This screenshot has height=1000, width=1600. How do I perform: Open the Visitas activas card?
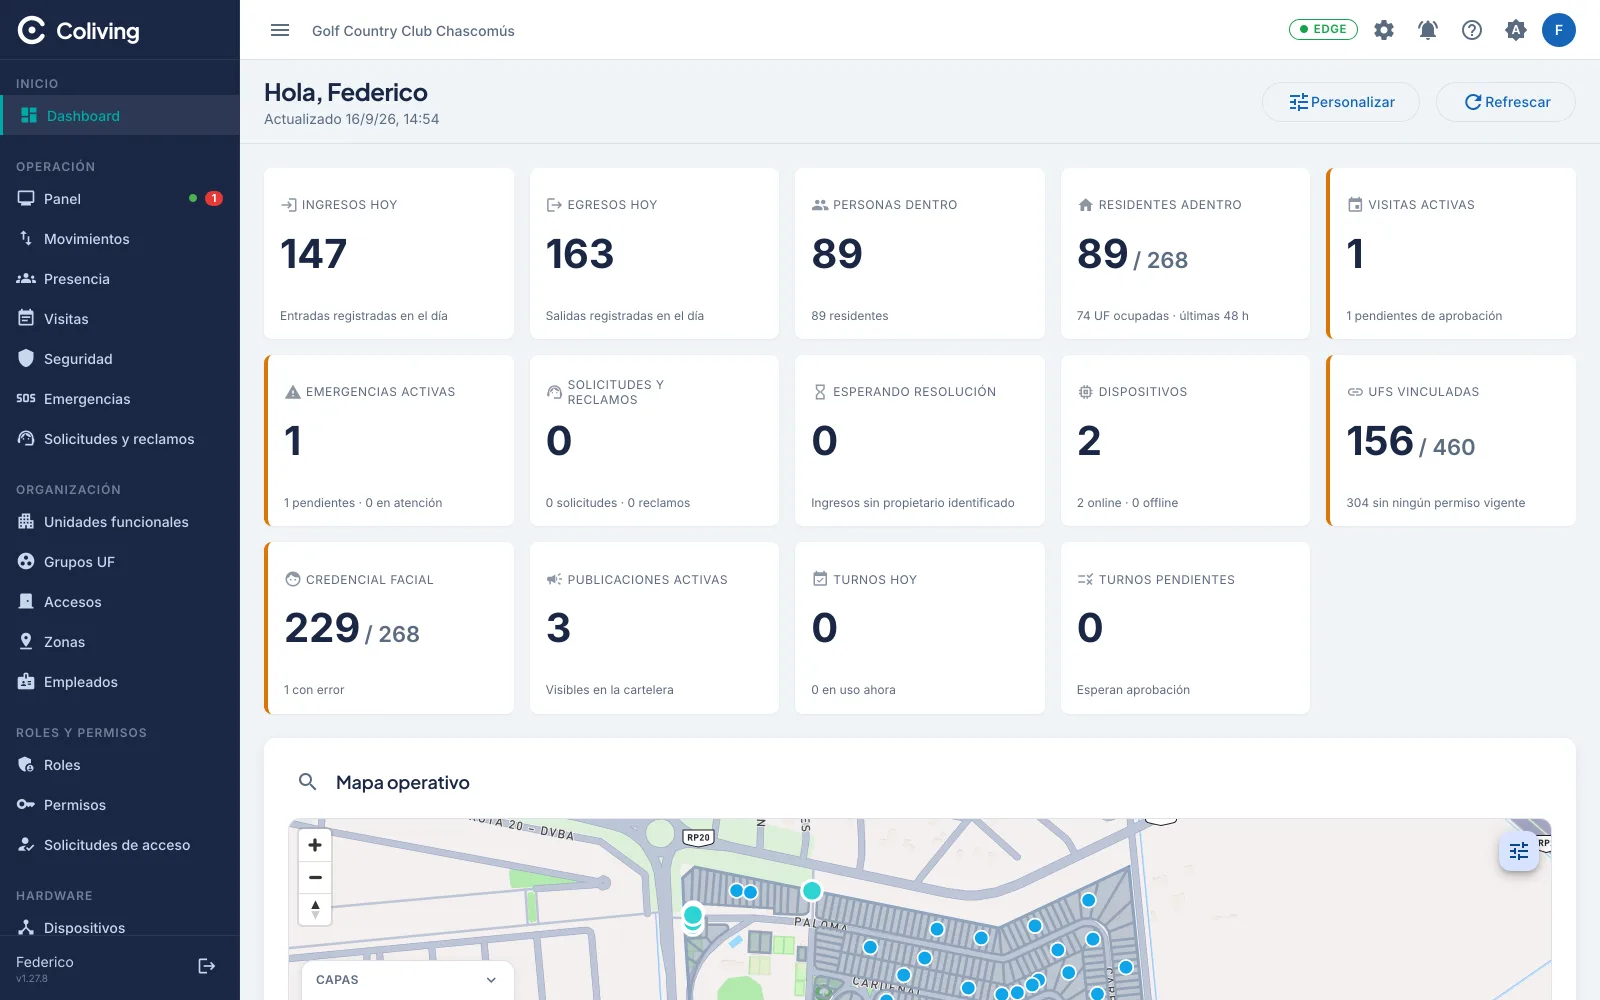click(x=1451, y=253)
